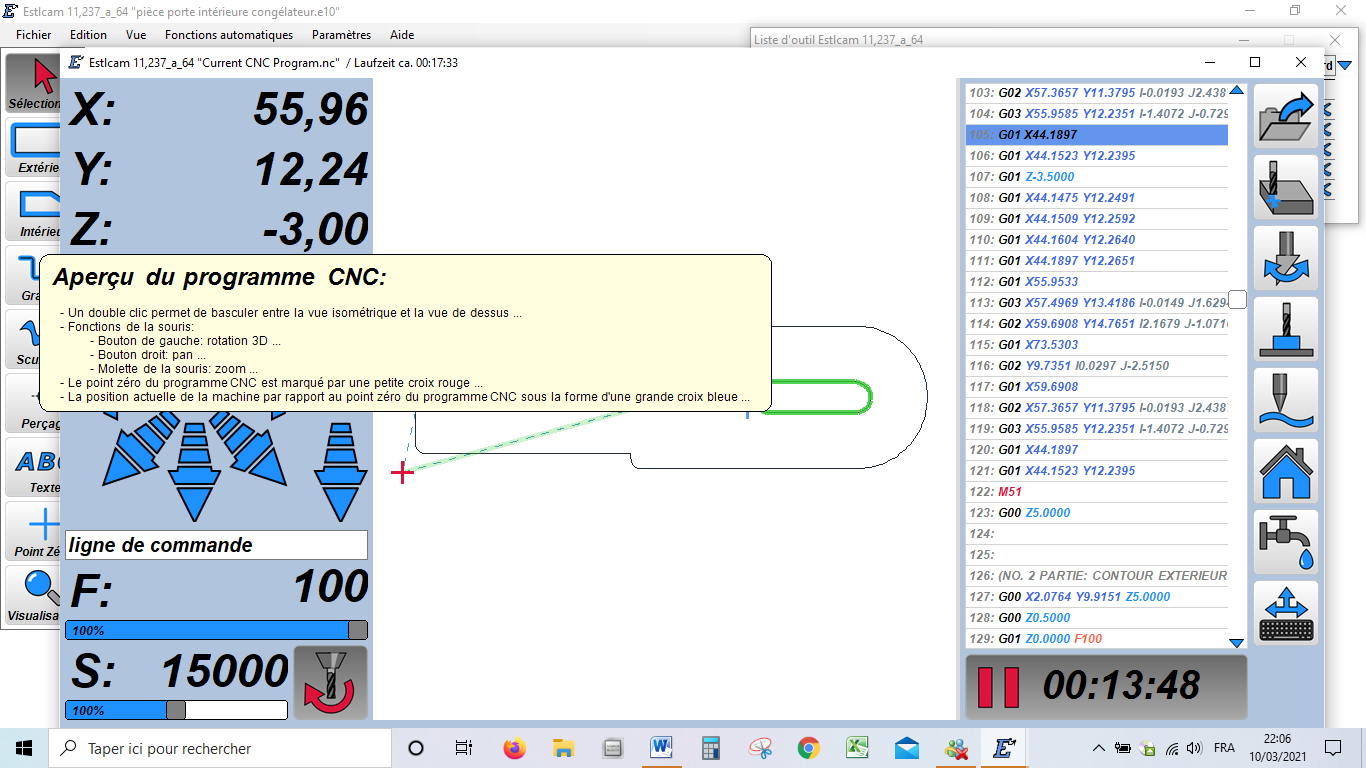Click the ligne de commande input field
1366x768 pixels.
pyautogui.click(x=216, y=545)
